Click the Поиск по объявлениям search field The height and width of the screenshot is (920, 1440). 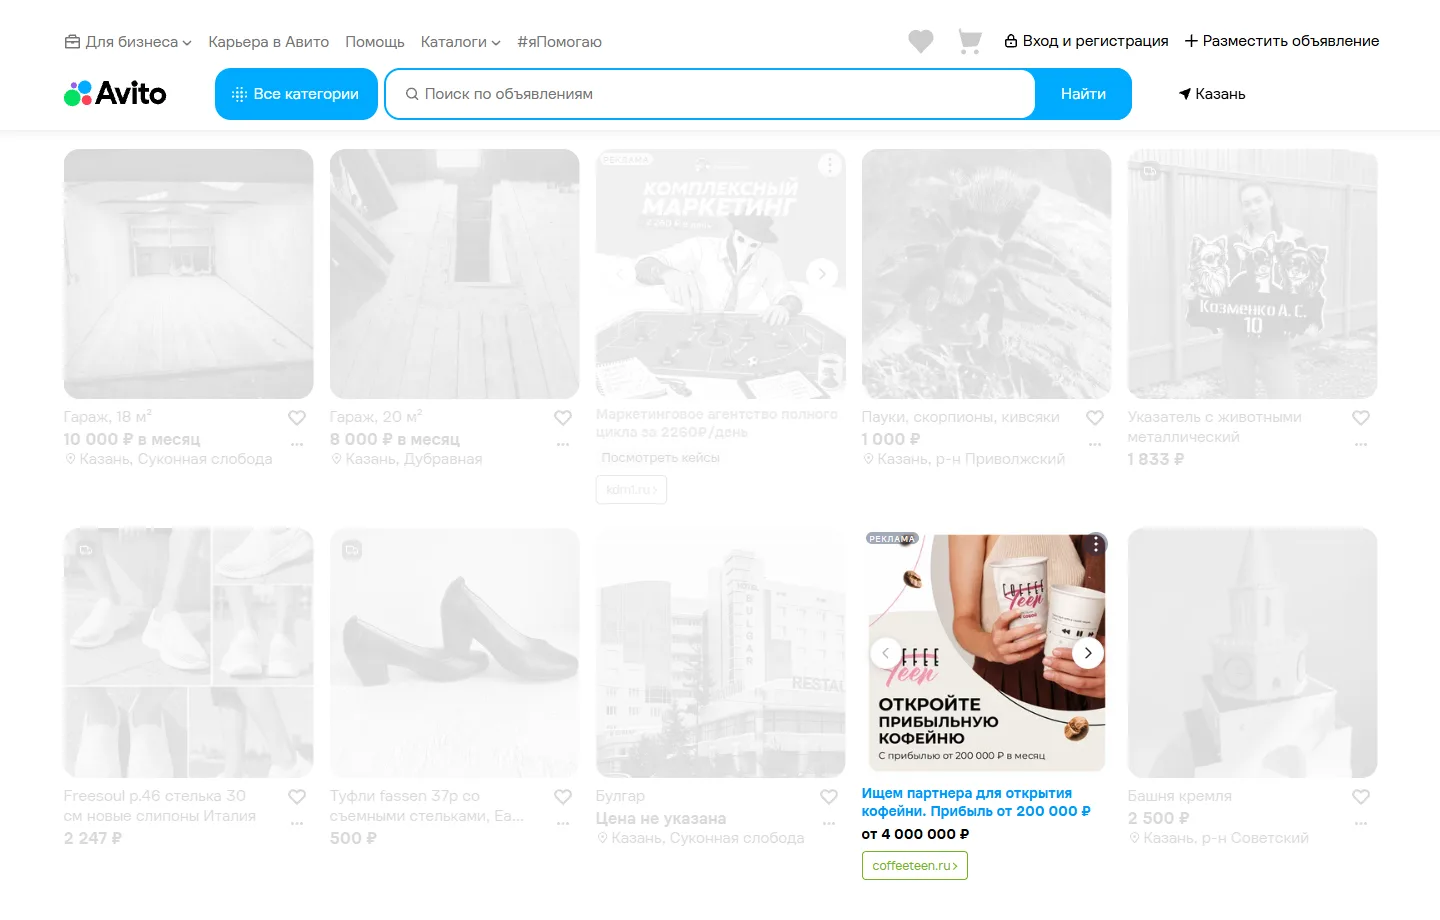711,94
